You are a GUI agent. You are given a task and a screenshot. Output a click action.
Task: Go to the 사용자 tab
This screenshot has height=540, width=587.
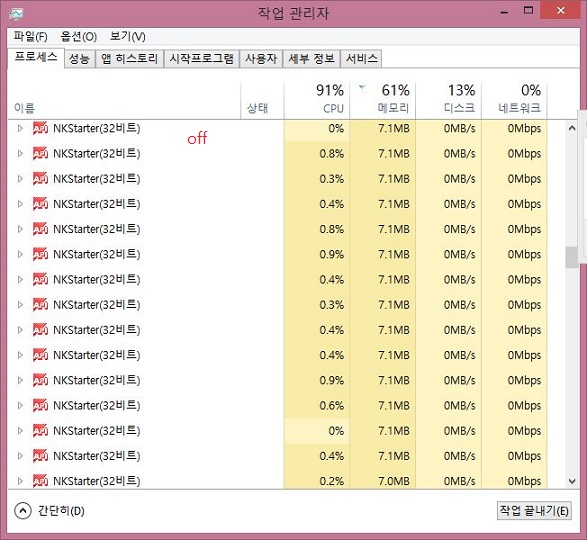[261, 59]
